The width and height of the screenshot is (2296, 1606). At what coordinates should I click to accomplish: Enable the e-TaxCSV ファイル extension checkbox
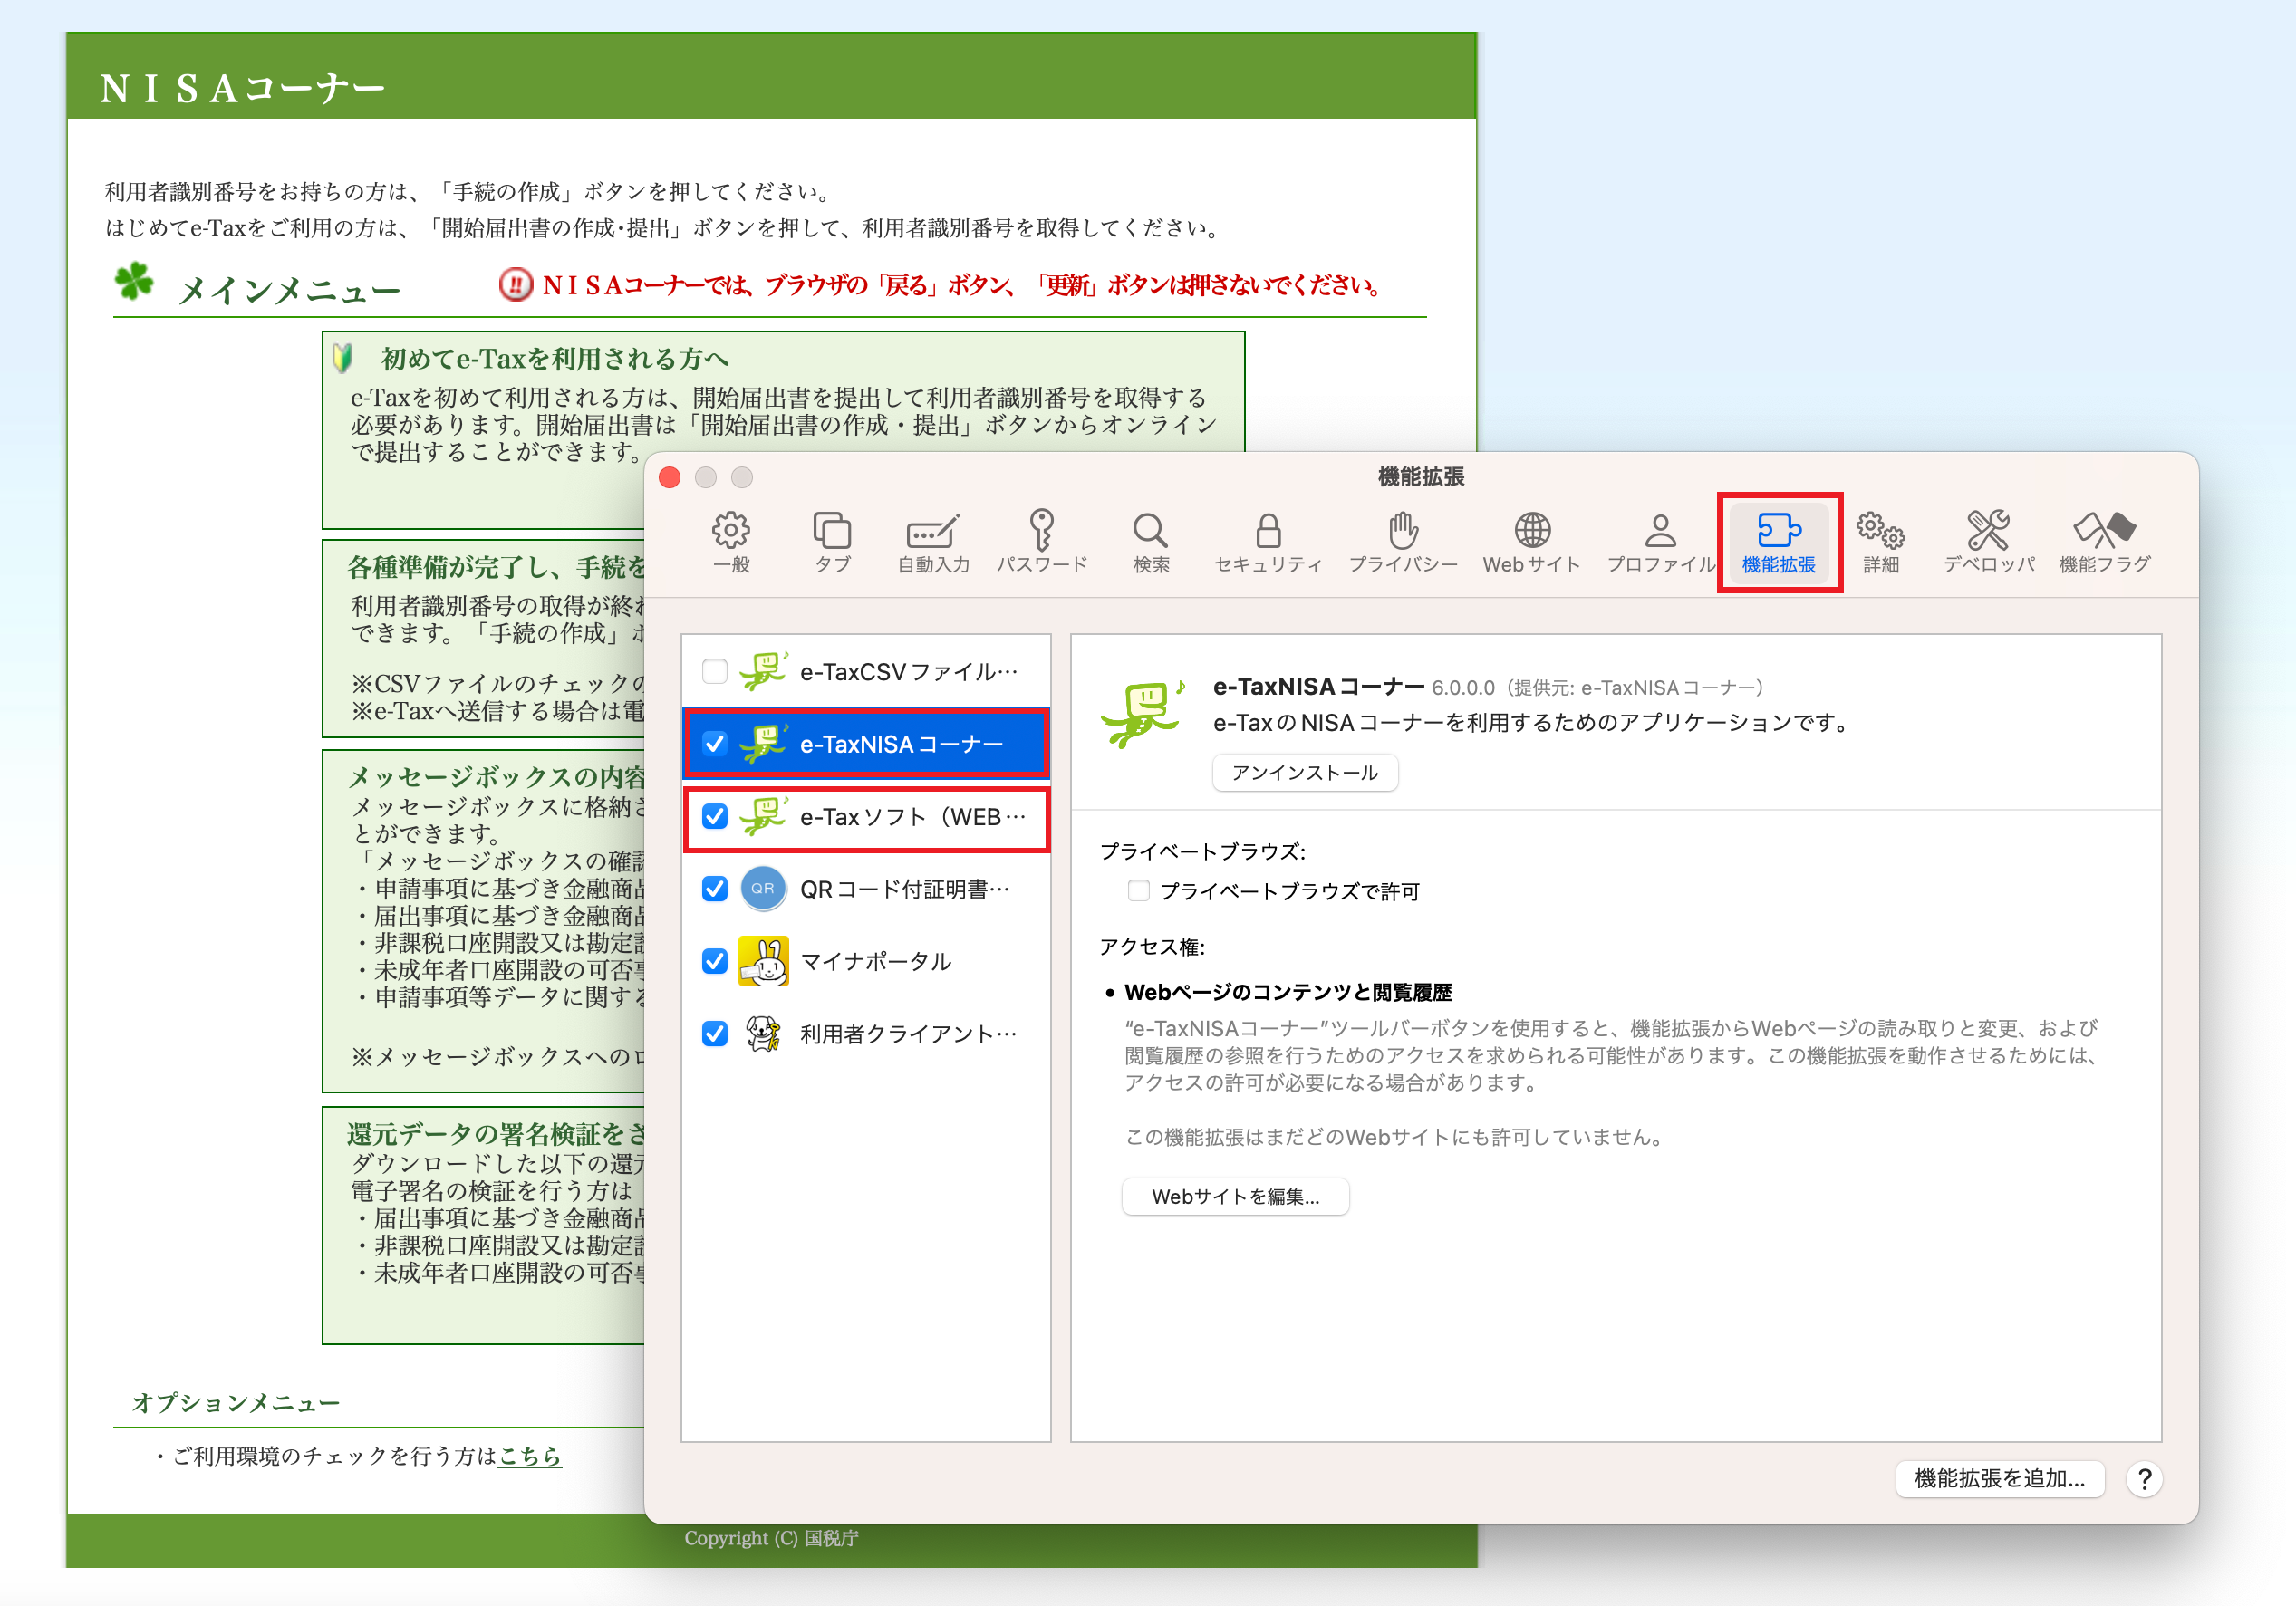point(714,671)
